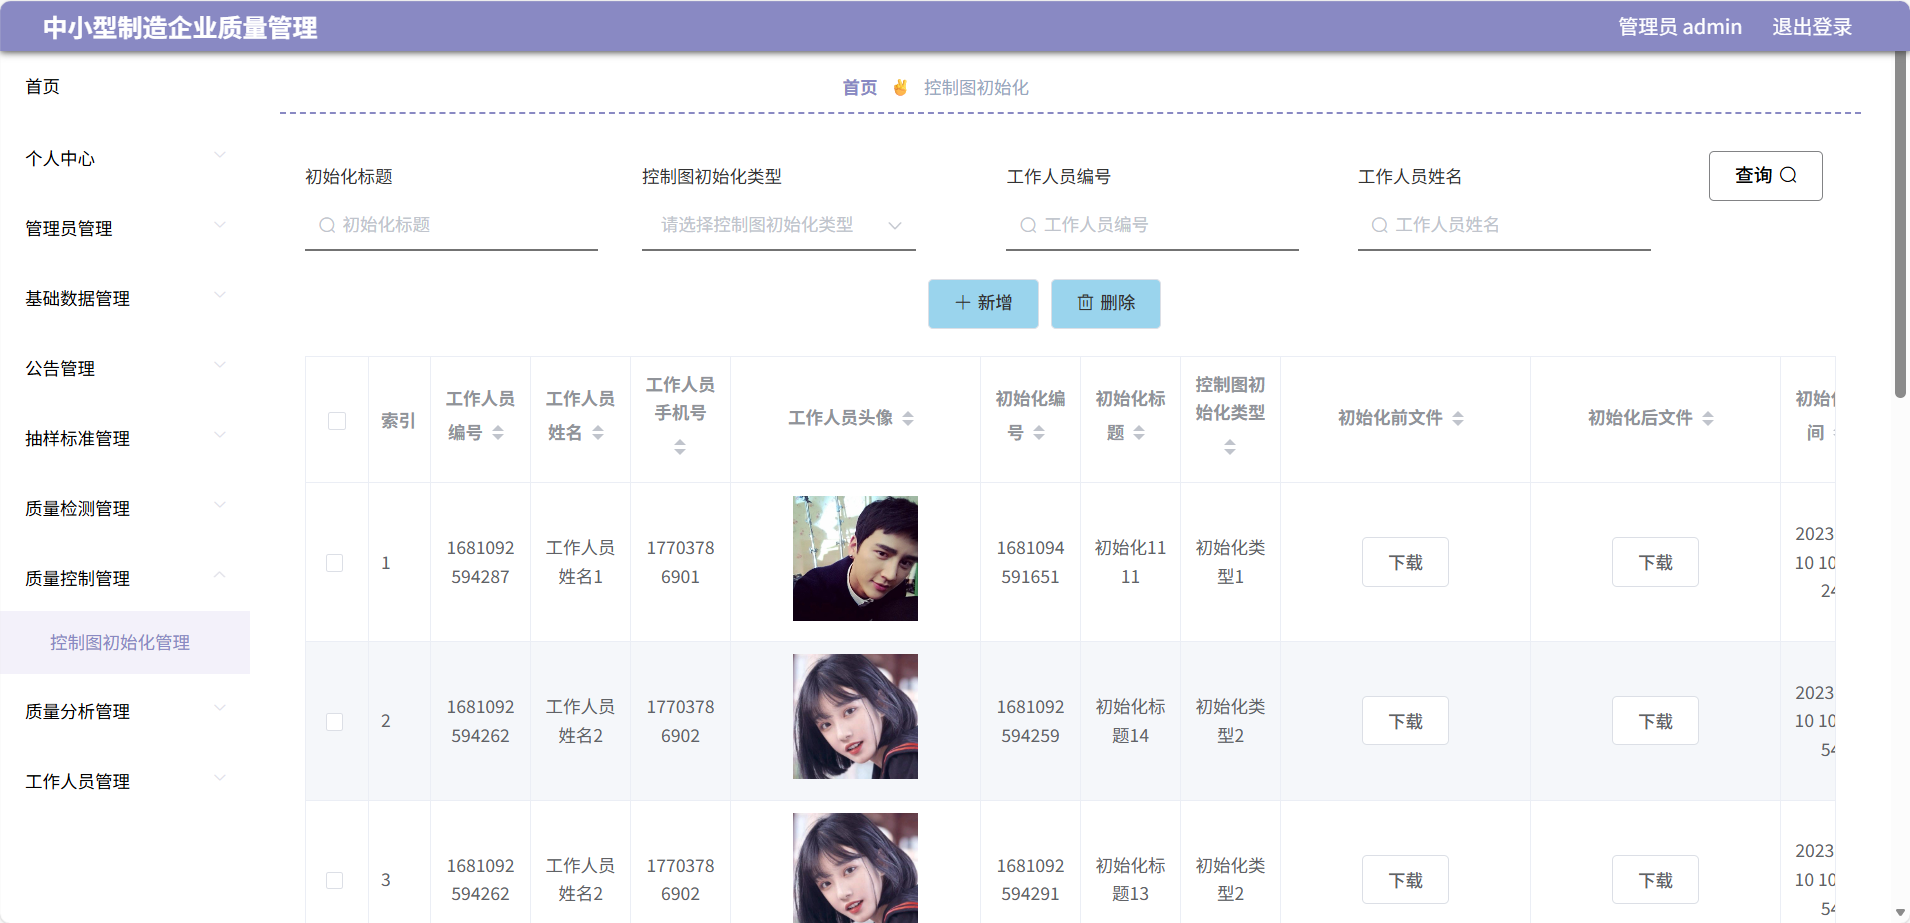This screenshot has height=923, width=1910.
Task: Expand 公告管理 menu
Action: click(x=125, y=368)
